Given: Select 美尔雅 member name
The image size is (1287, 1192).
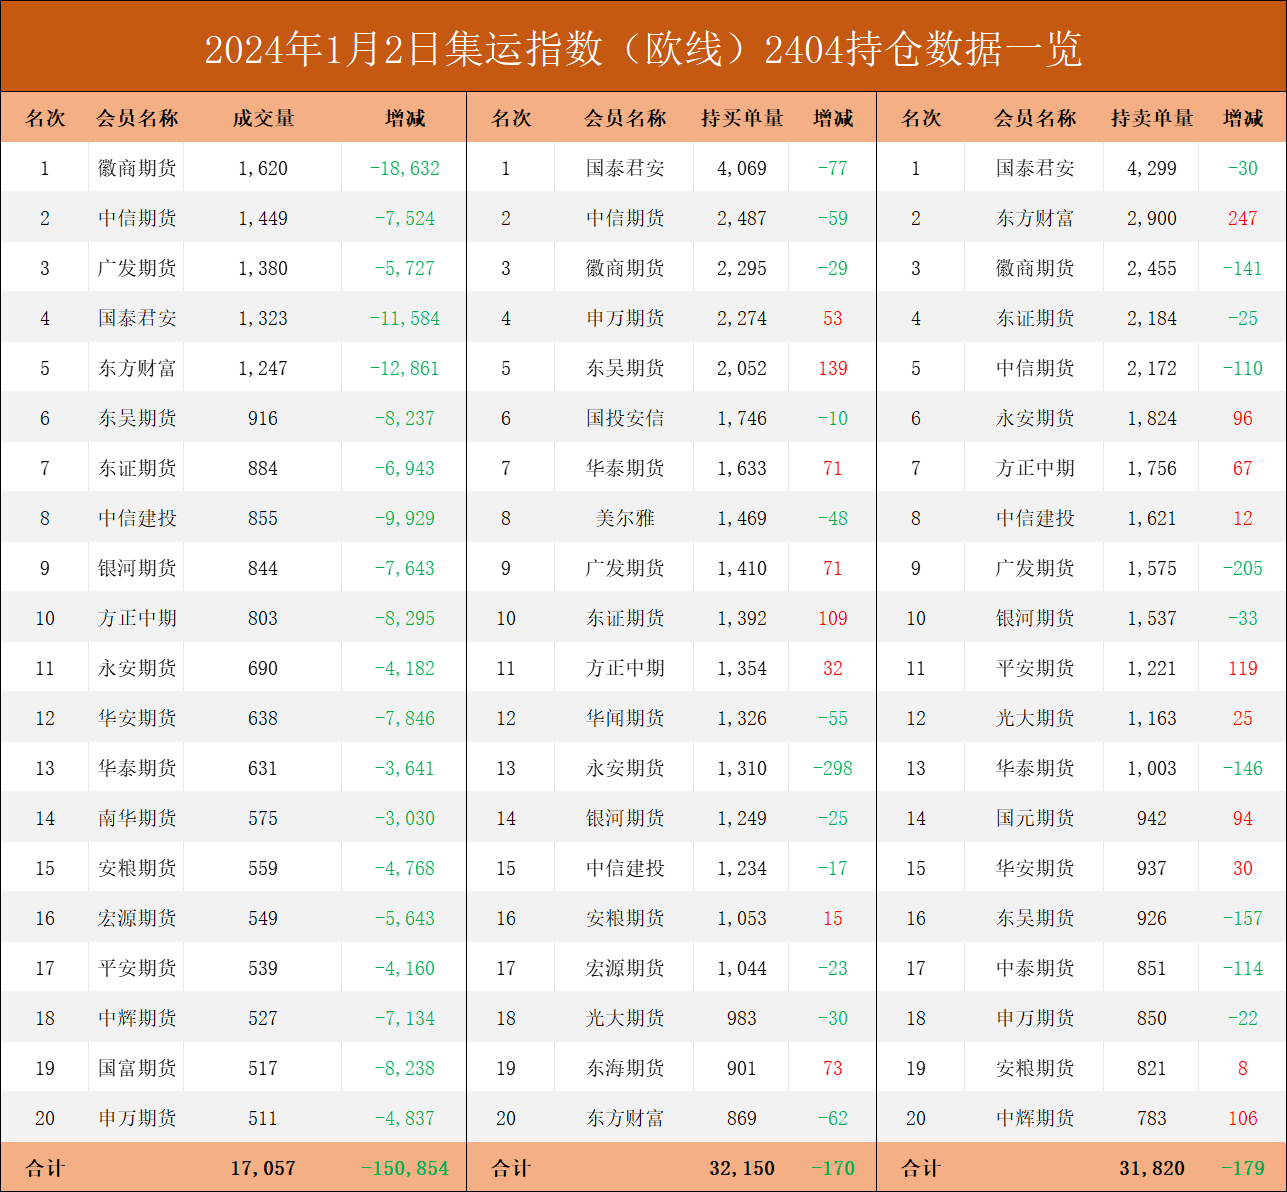Looking at the screenshot, I should [x=625, y=518].
